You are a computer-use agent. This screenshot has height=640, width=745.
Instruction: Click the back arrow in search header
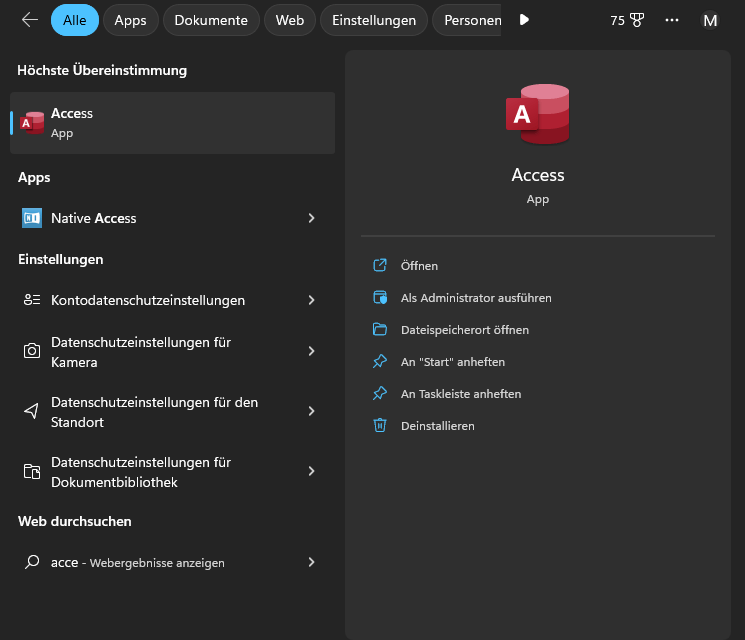tap(29, 20)
